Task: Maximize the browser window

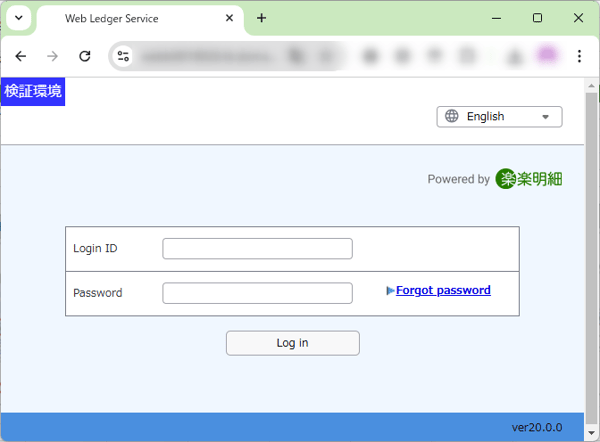Action: [x=537, y=18]
